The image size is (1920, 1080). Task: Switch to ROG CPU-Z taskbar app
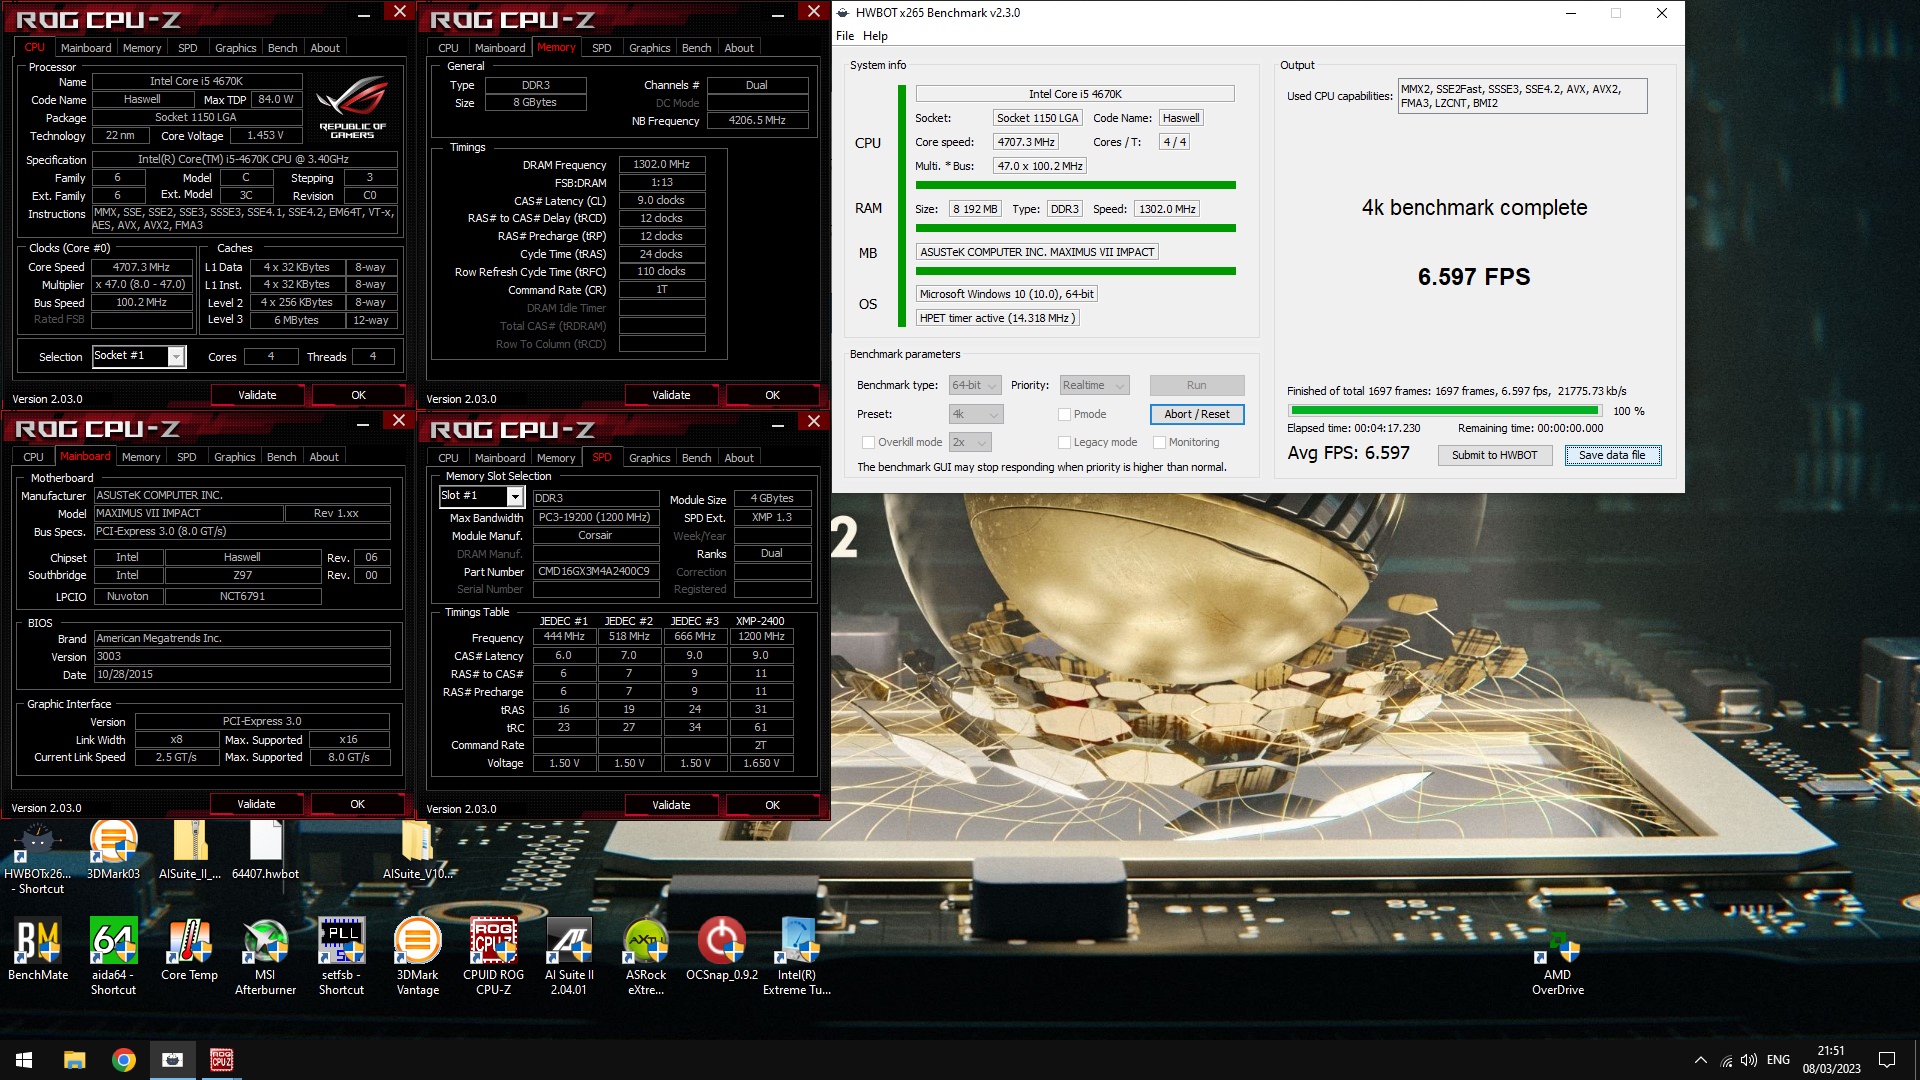[x=222, y=1059]
